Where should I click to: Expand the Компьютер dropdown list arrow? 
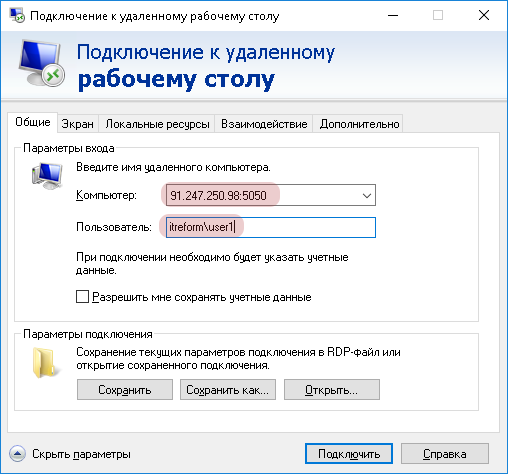[367, 195]
